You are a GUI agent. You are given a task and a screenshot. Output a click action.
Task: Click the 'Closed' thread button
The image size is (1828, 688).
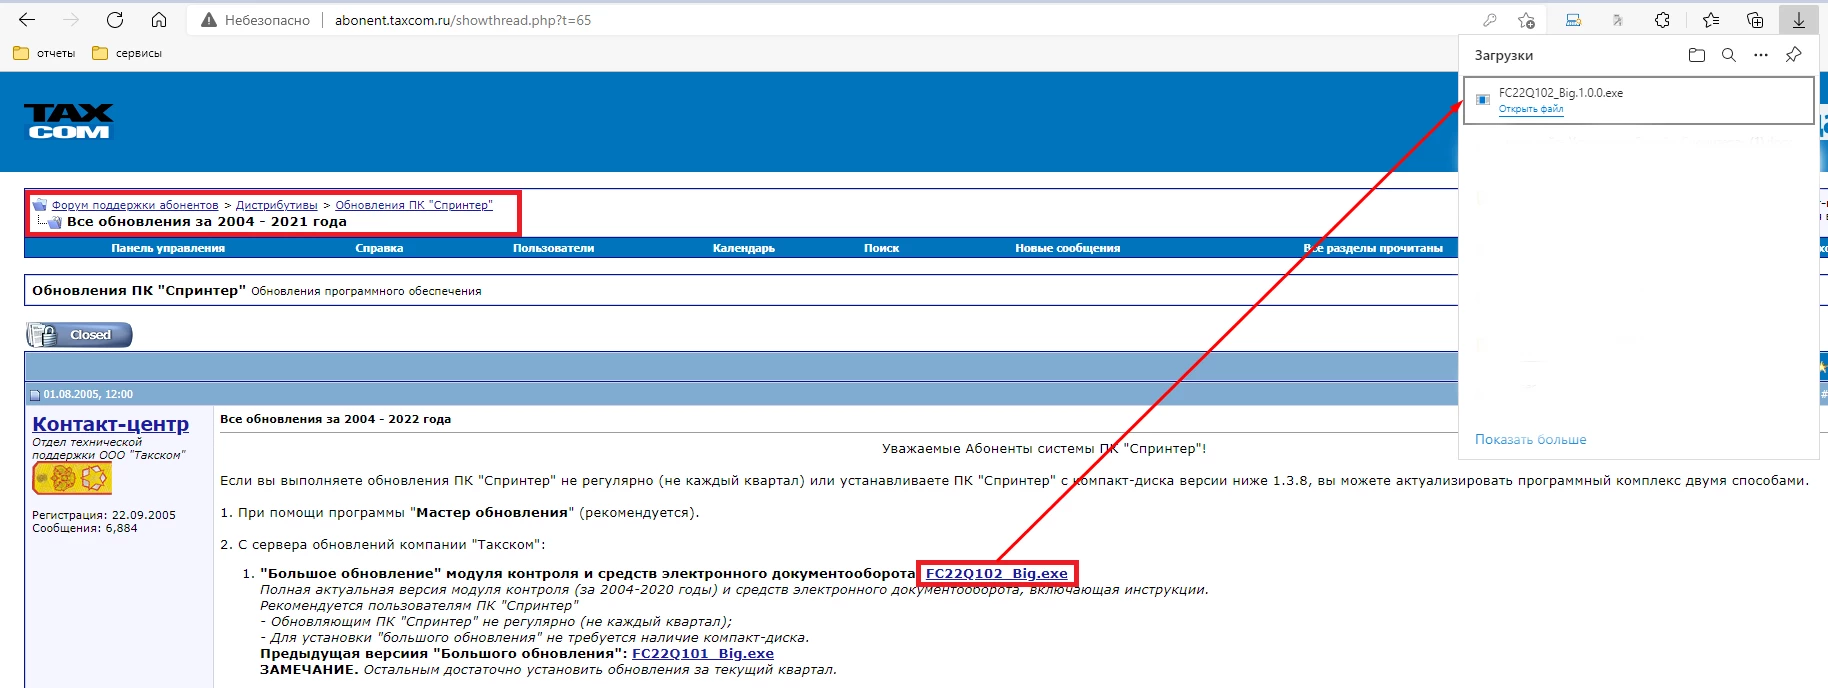(x=80, y=335)
